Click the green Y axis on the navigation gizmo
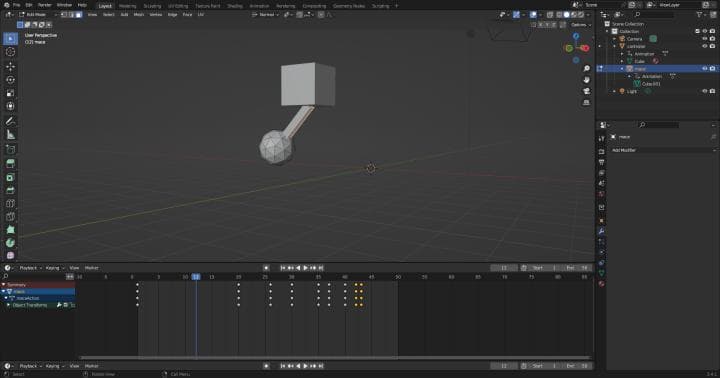This screenshot has height=378, width=720. pyautogui.click(x=569, y=48)
